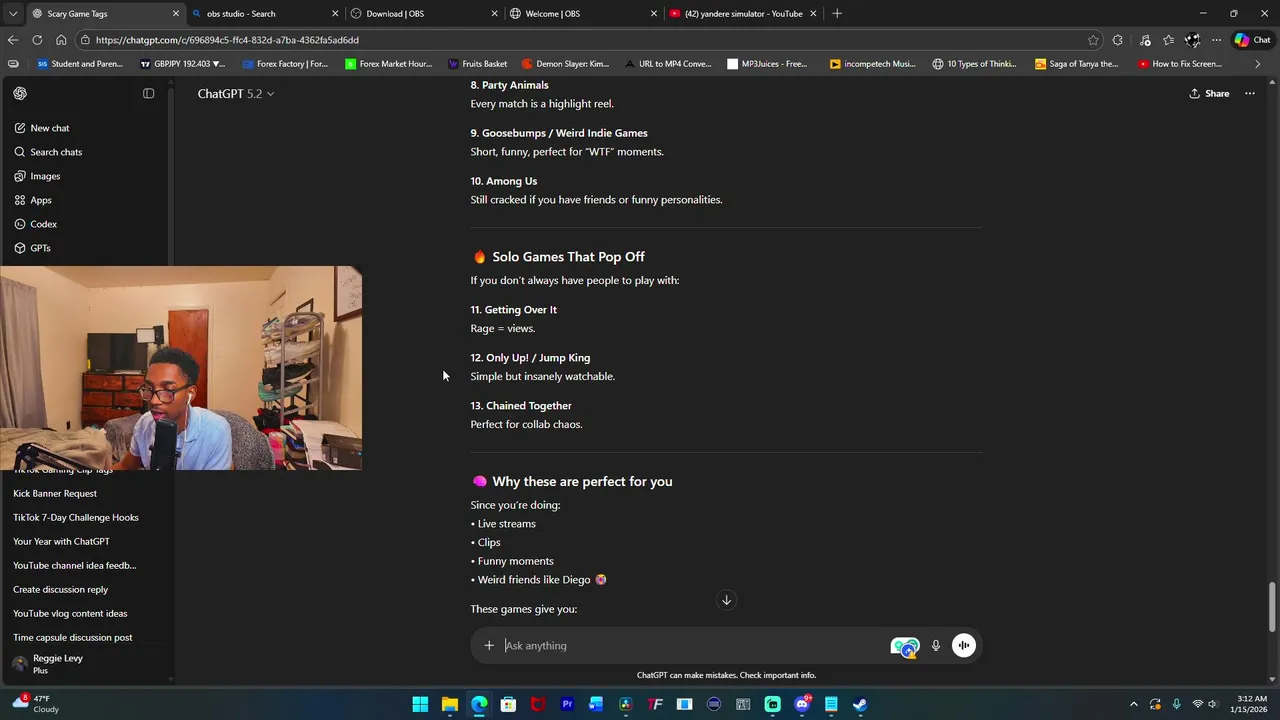The image size is (1280, 720).
Task: Click the microphone dictate icon
Action: (935, 645)
